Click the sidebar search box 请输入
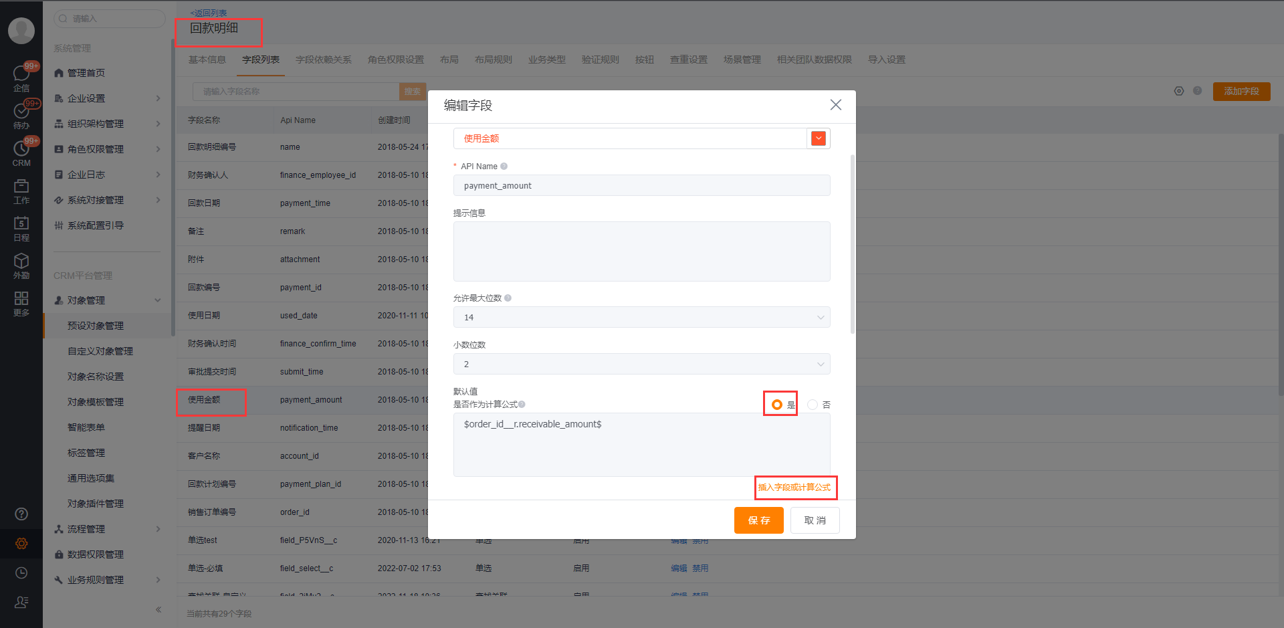This screenshot has width=1284, height=628. click(109, 18)
